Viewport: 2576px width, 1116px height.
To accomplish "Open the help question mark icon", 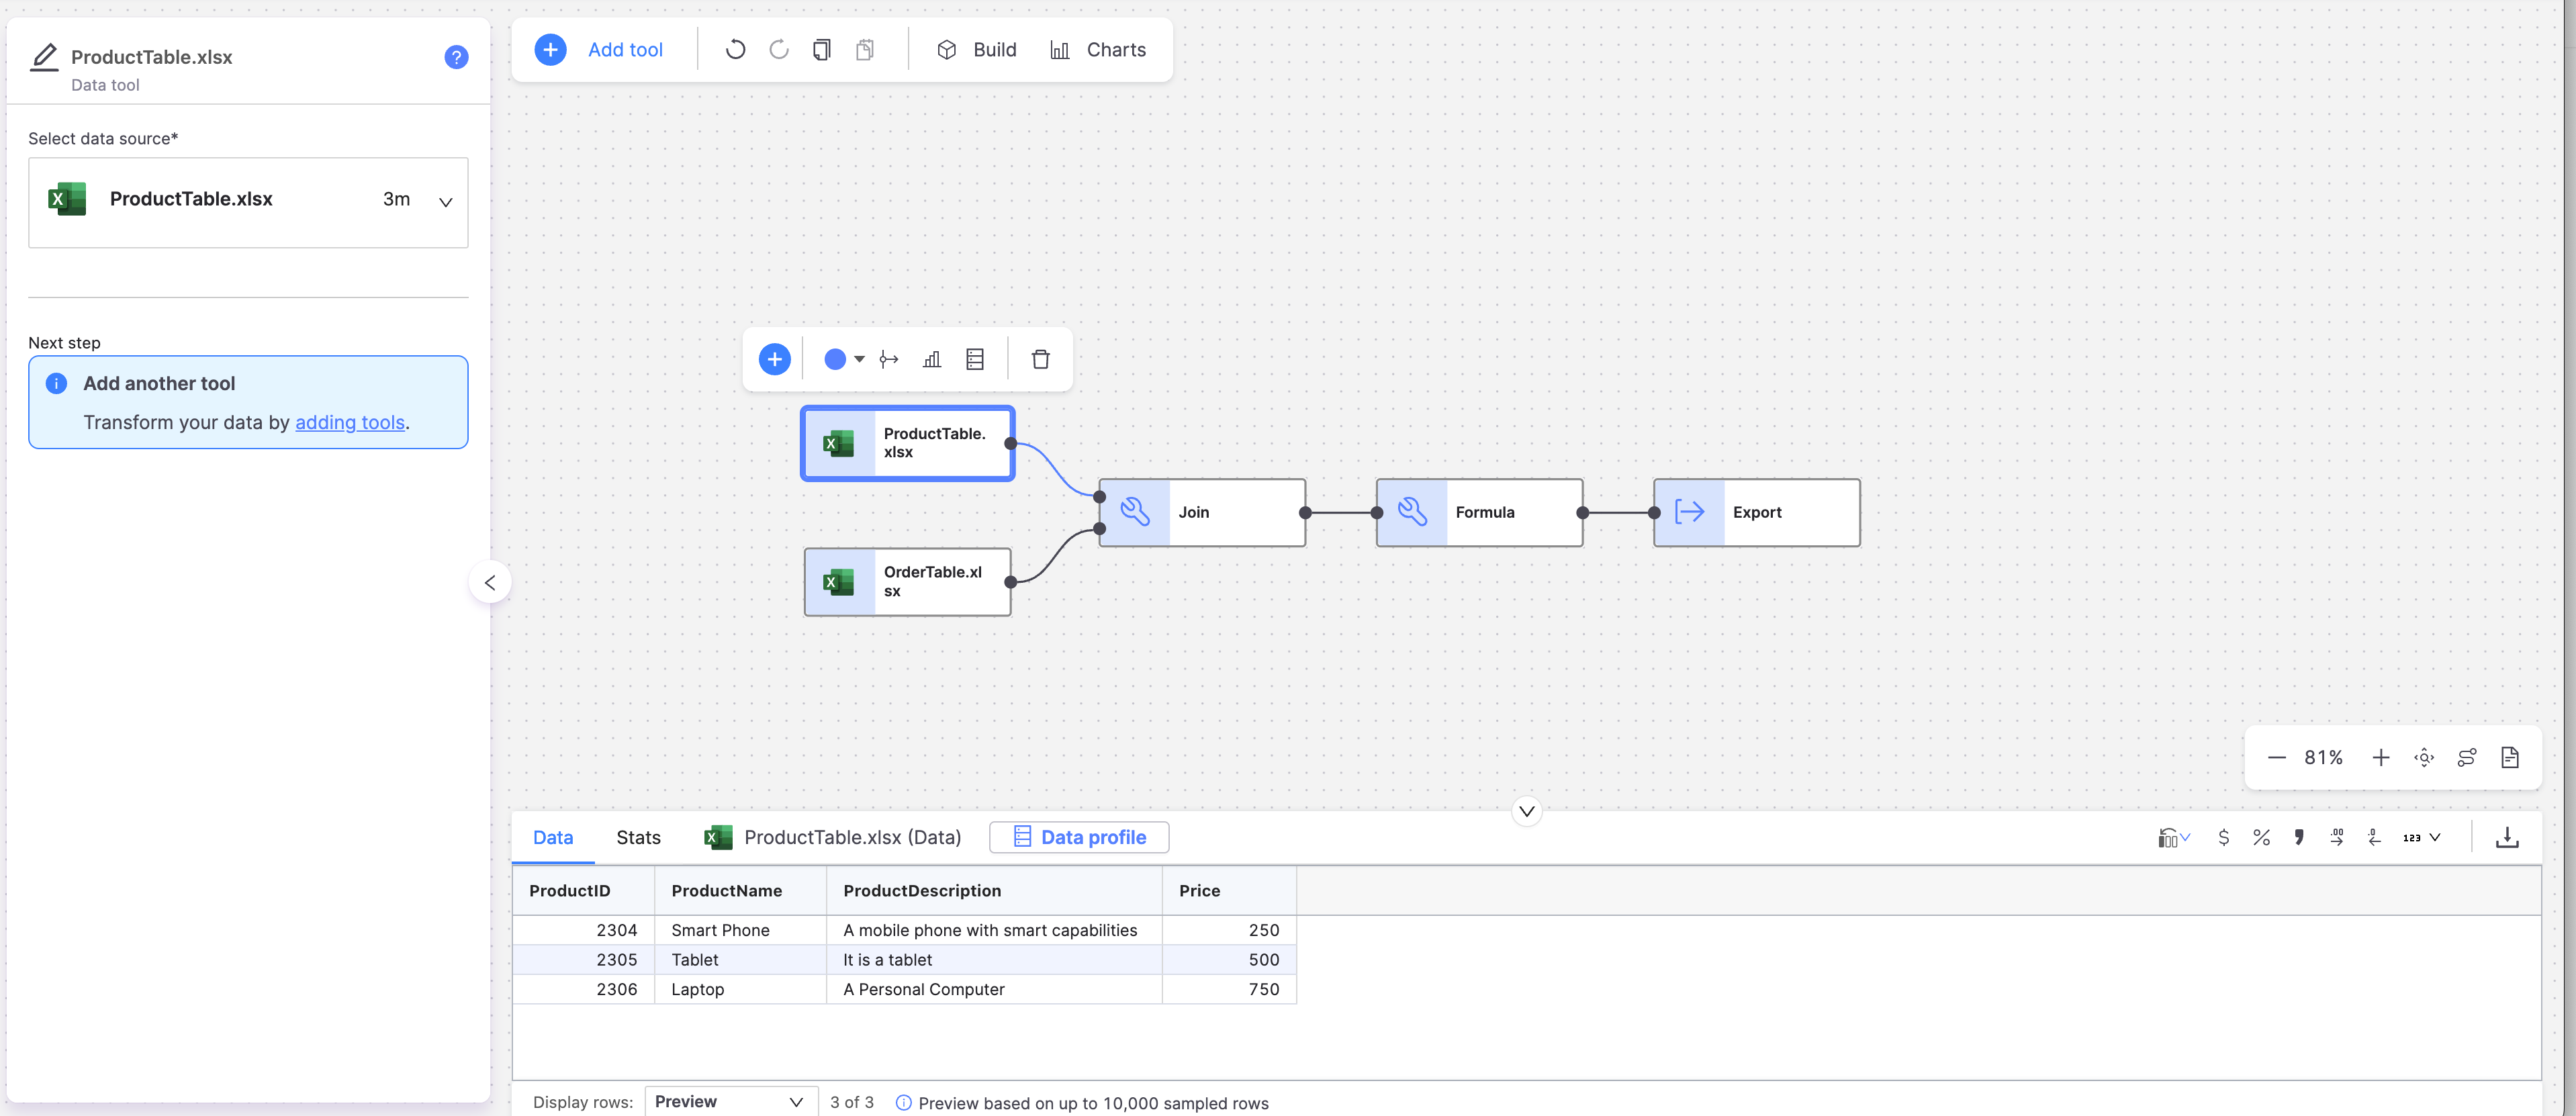I will click(456, 57).
